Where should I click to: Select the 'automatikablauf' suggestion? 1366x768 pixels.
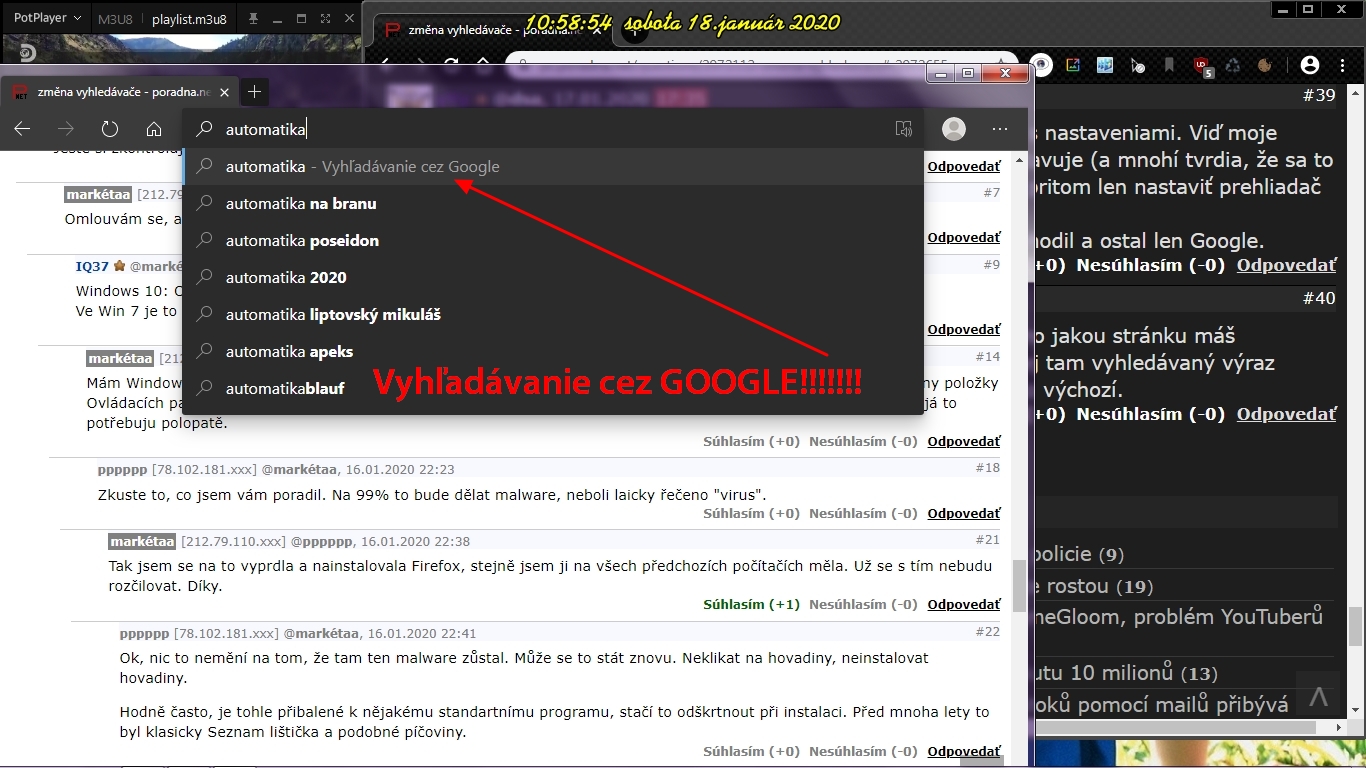pos(553,389)
